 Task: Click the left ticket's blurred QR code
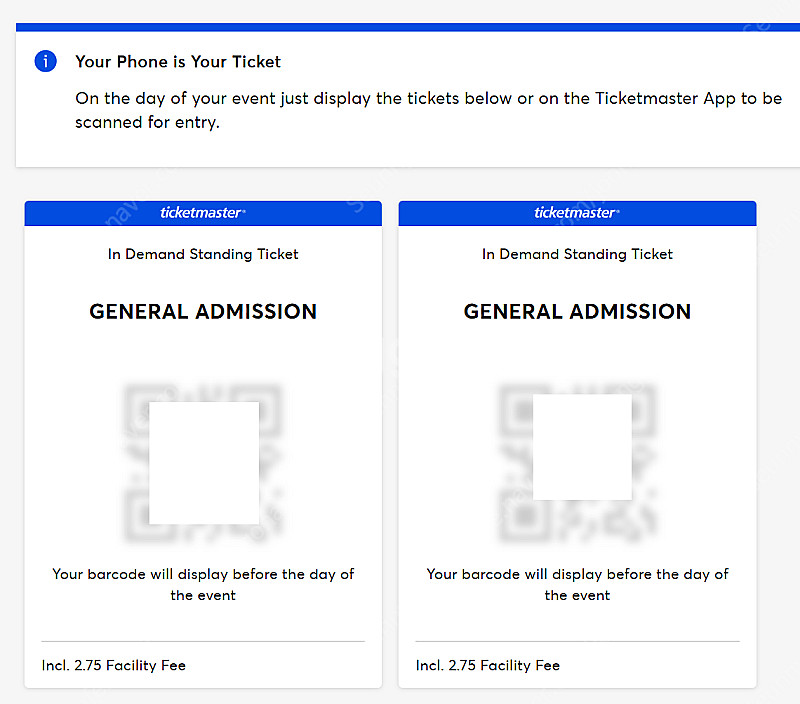(203, 463)
